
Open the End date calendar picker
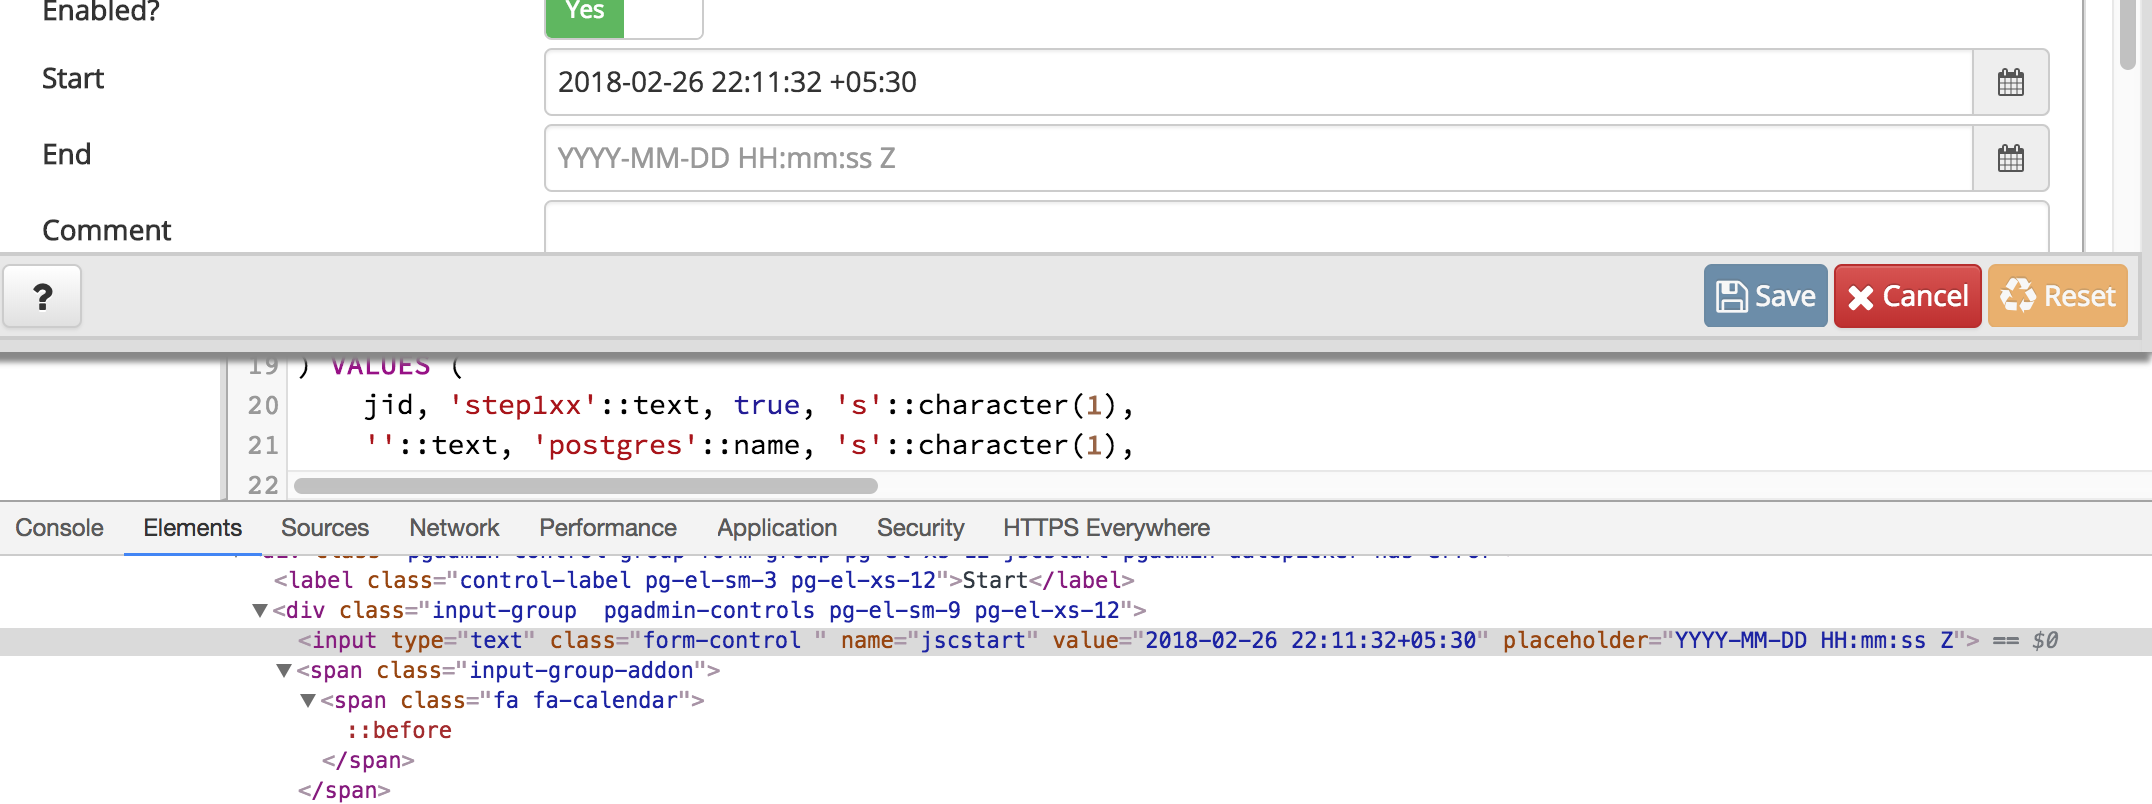(x=2010, y=158)
